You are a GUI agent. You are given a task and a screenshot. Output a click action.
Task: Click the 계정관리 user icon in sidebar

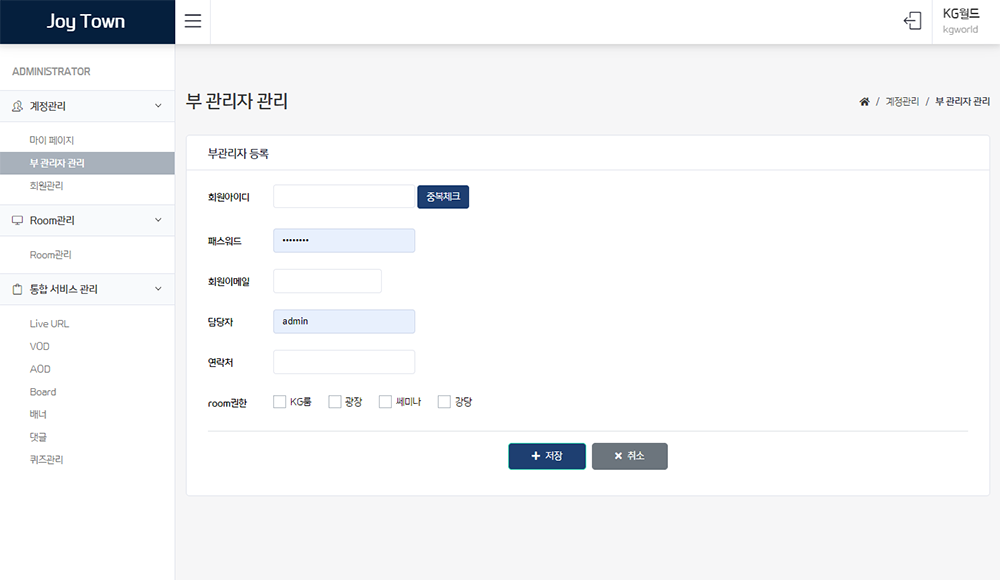(17, 106)
